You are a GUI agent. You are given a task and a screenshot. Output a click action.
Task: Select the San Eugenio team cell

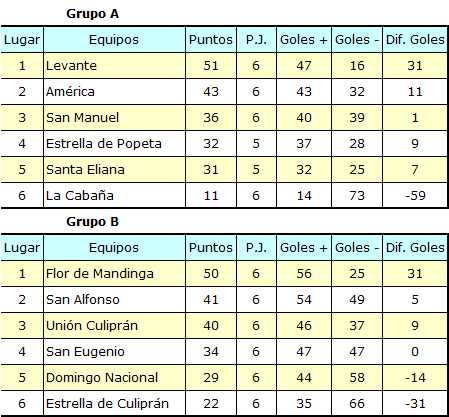point(114,352)
